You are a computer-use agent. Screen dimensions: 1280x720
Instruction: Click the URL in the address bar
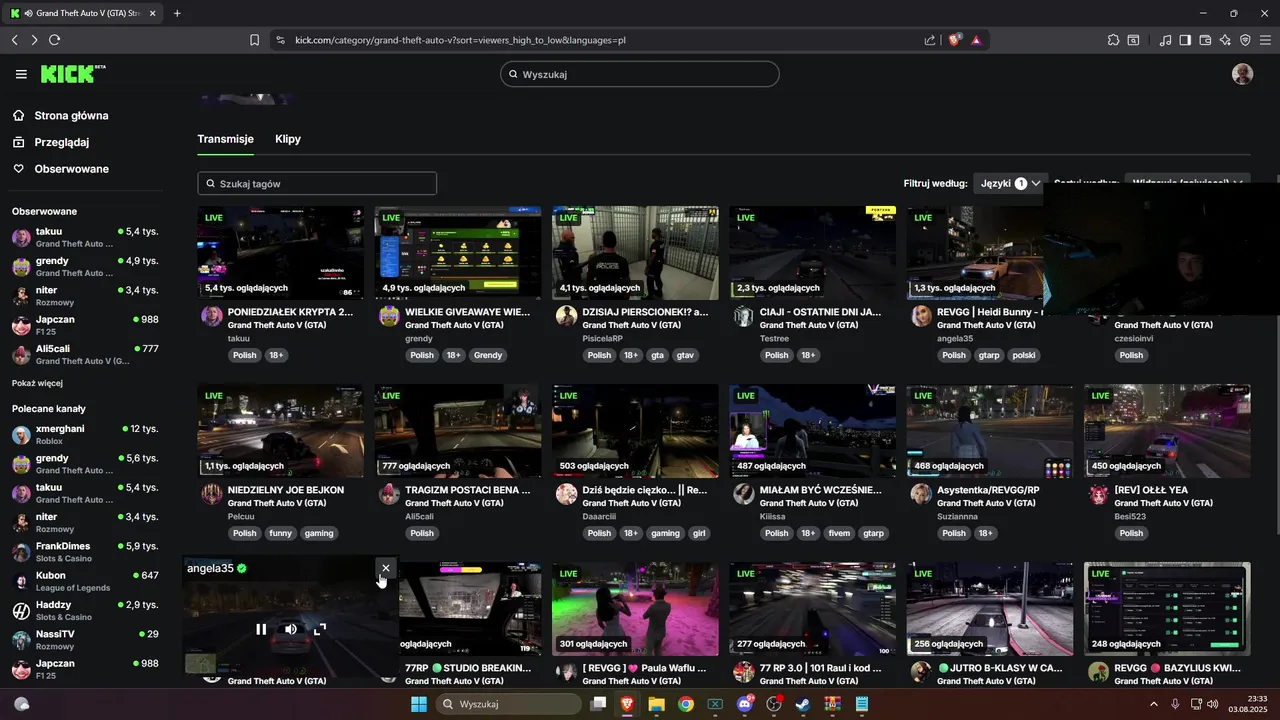[460, 40]
